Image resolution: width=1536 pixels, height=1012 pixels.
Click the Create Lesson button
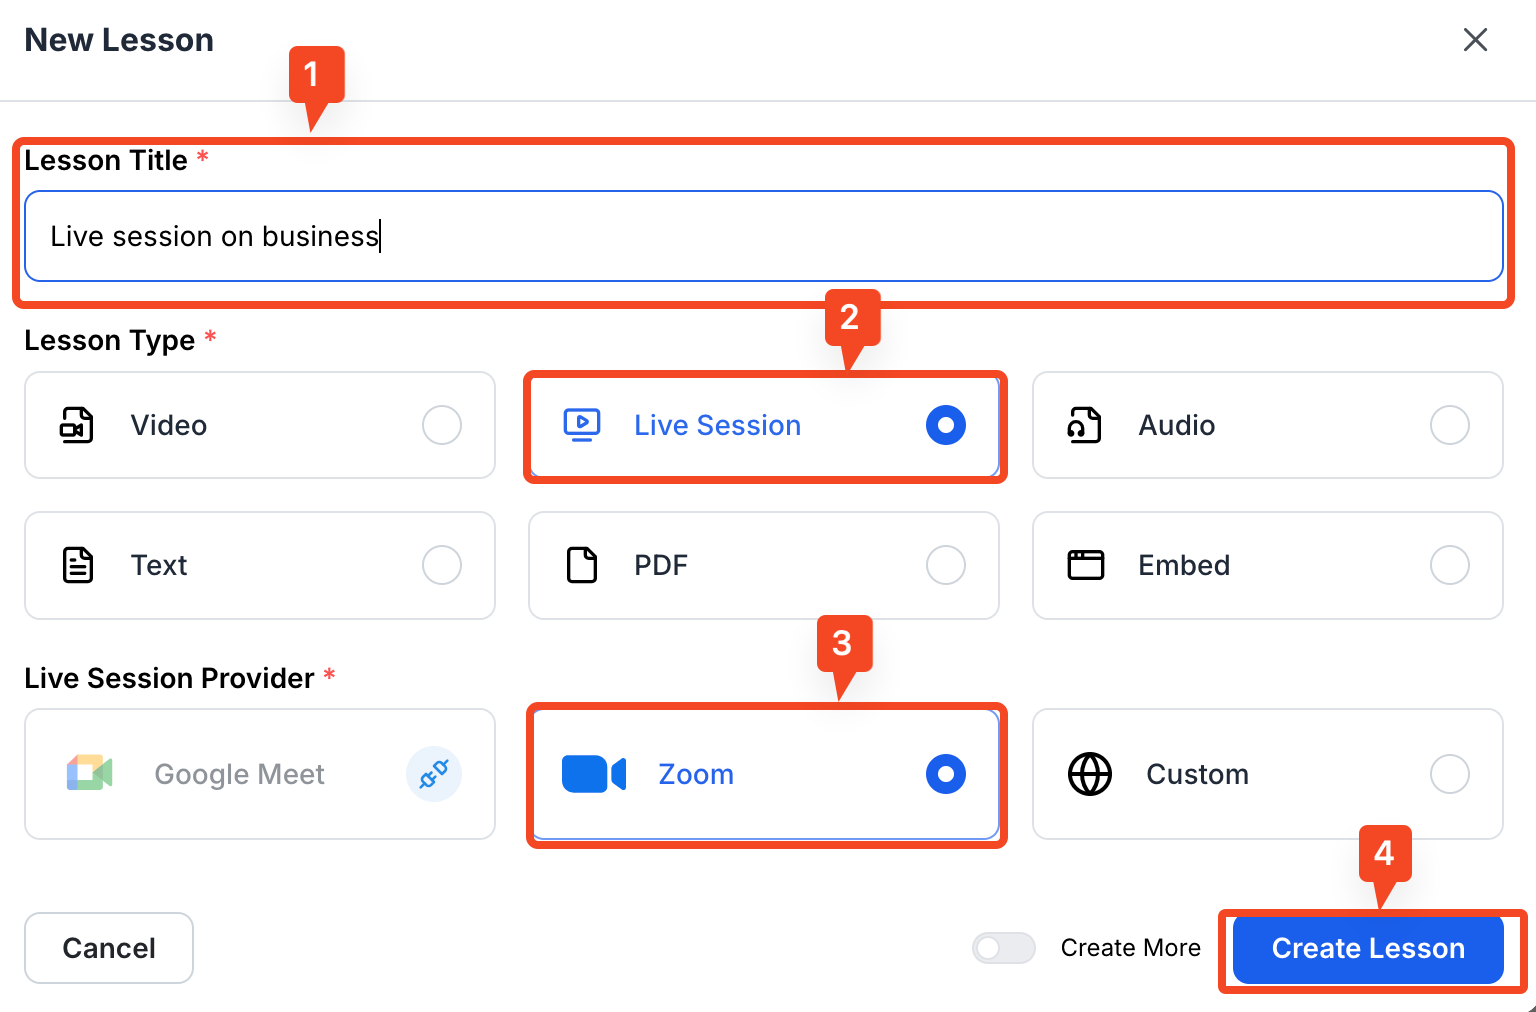click(x=1369, y=948)
